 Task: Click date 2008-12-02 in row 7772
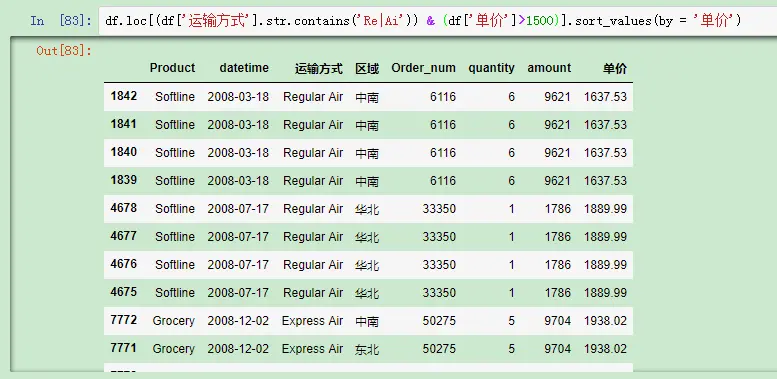(x=238, y=321)
